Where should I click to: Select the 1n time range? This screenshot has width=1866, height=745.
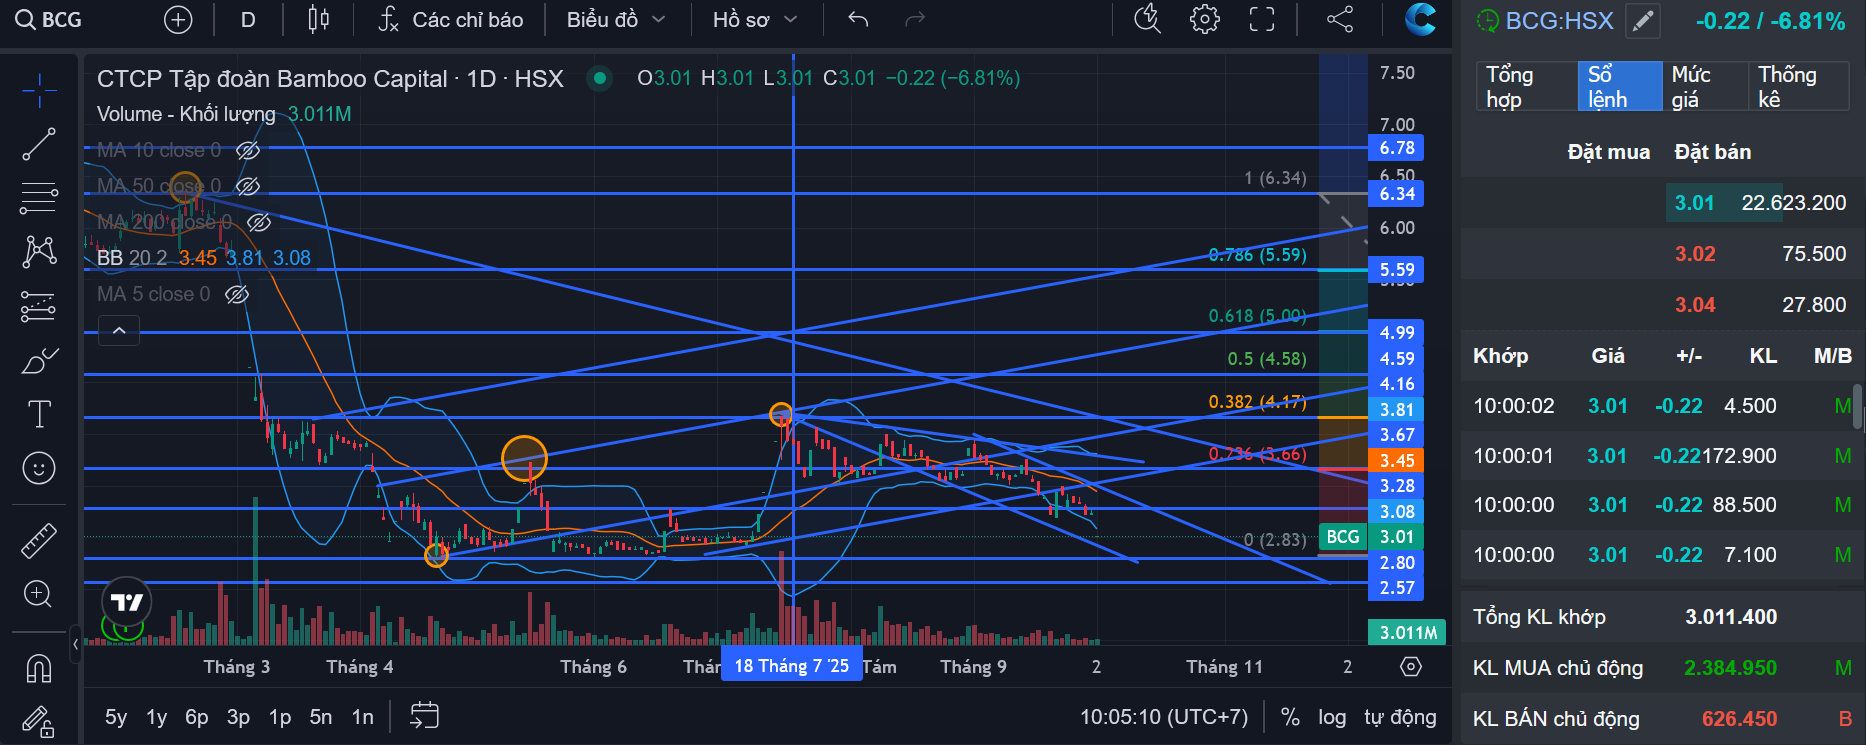[x=363, y=717]
